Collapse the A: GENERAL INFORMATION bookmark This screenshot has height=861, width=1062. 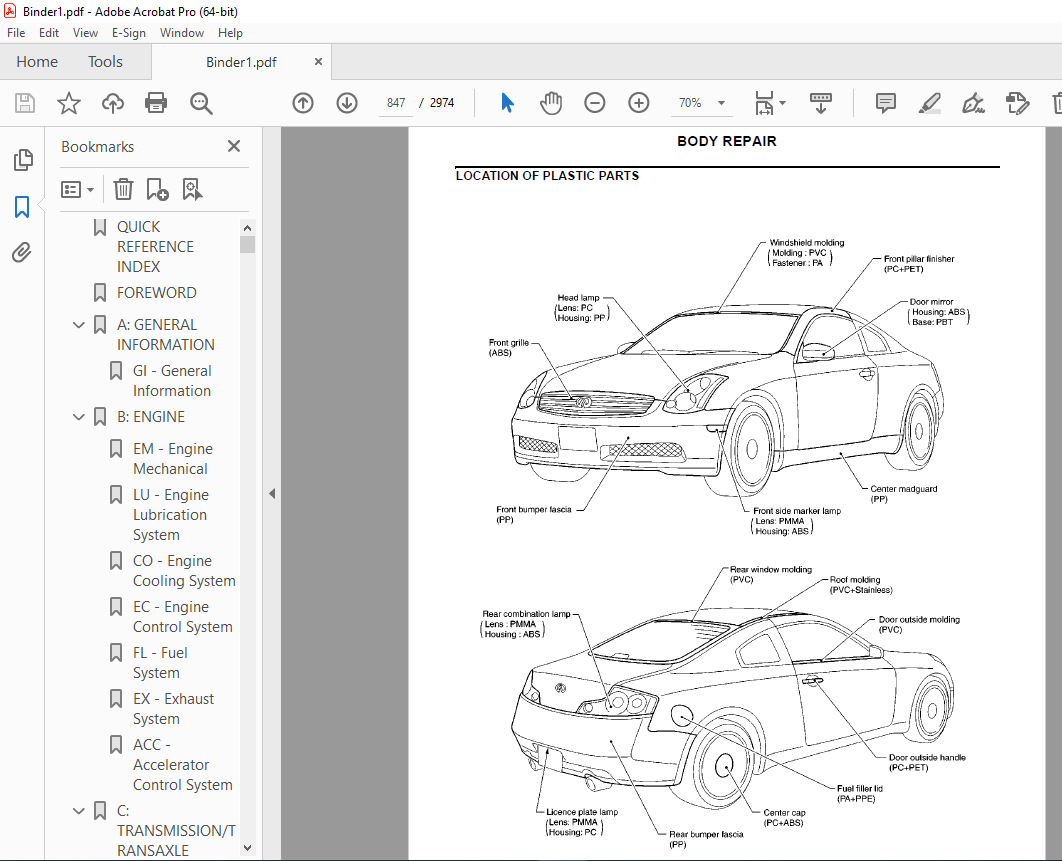click(79, 325)
